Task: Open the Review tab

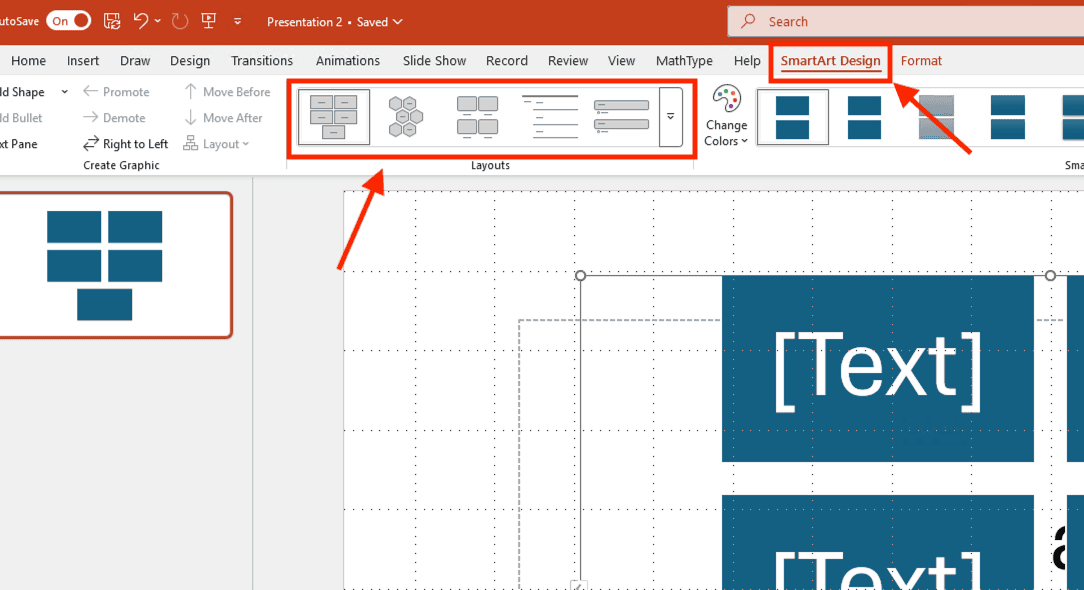Action: click(x=568, y=61)
